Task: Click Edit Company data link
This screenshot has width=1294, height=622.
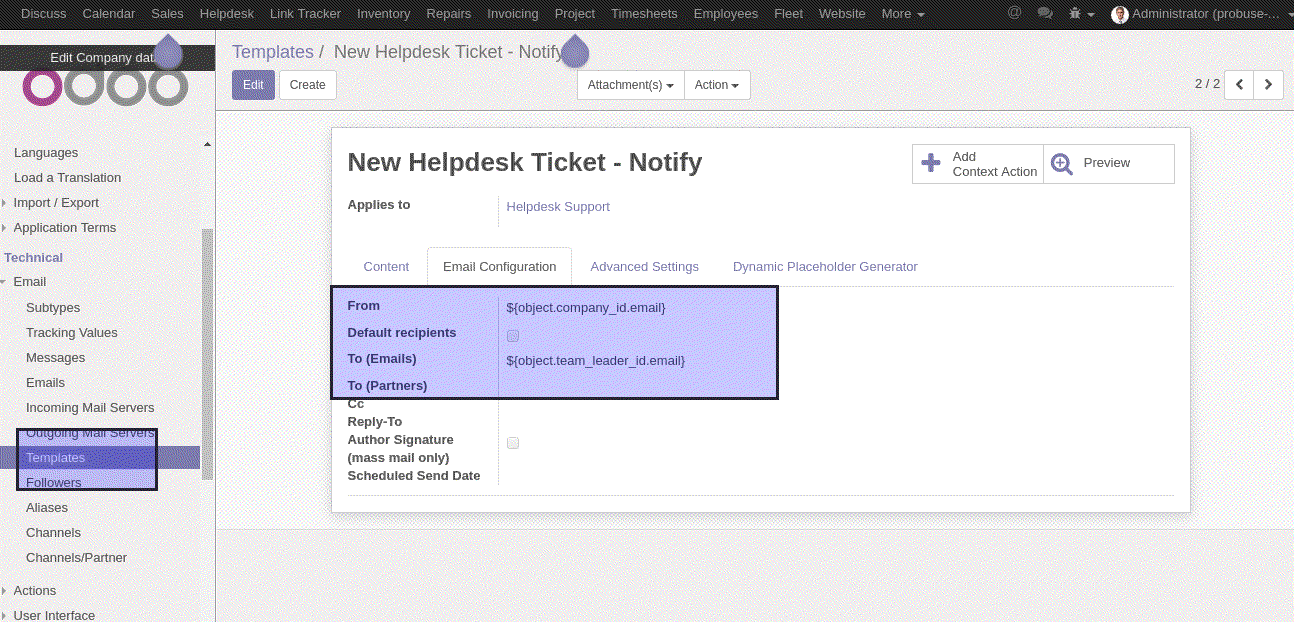Action: coord(107,58)
